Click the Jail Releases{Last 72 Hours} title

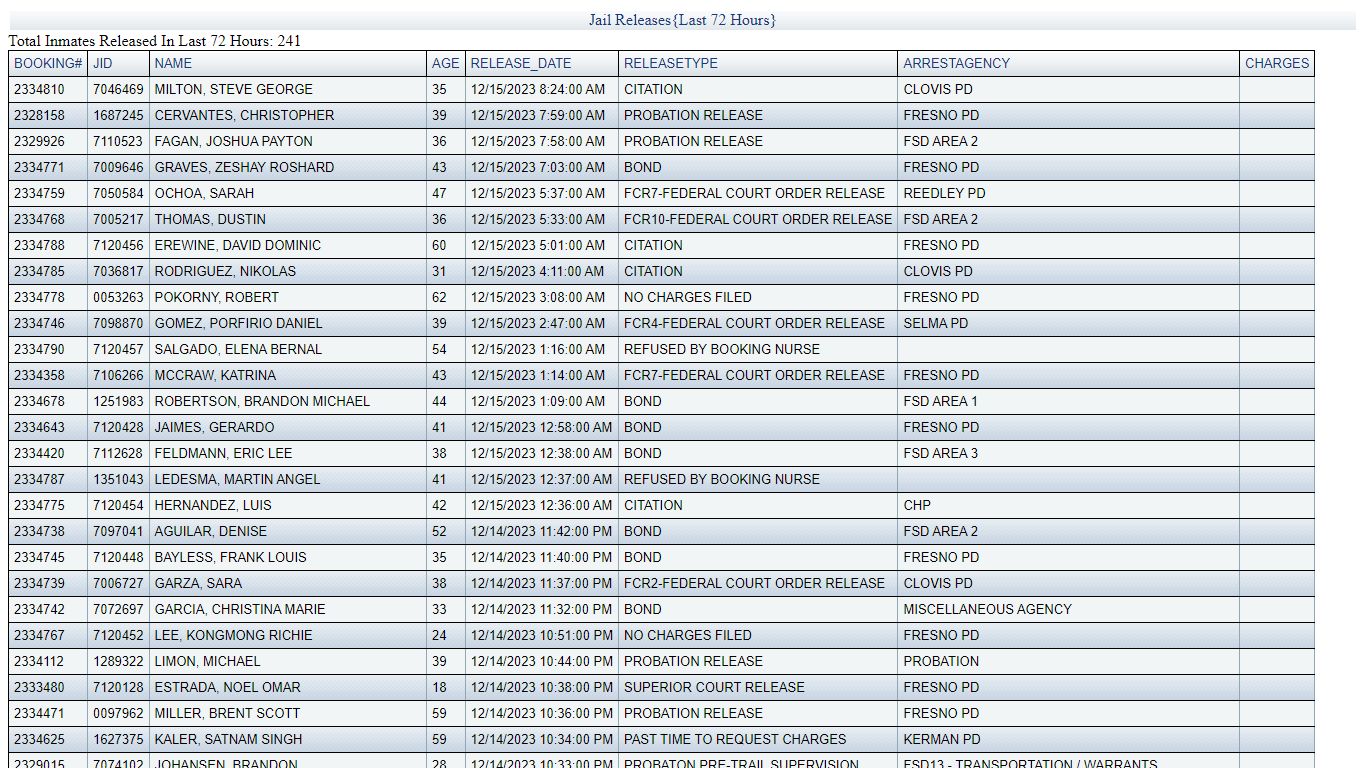[x=682, y=20]
